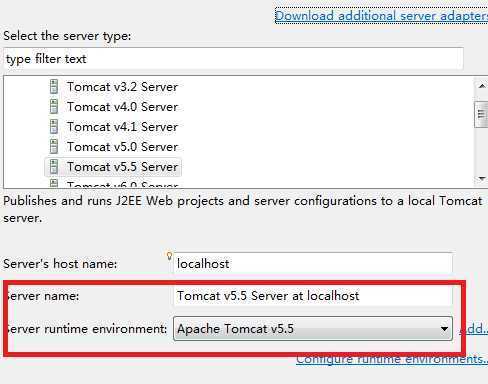Choose Tomcat v5.5 Server from list
The height and width of the screenshot is (384, 488).
pos(122,167)
